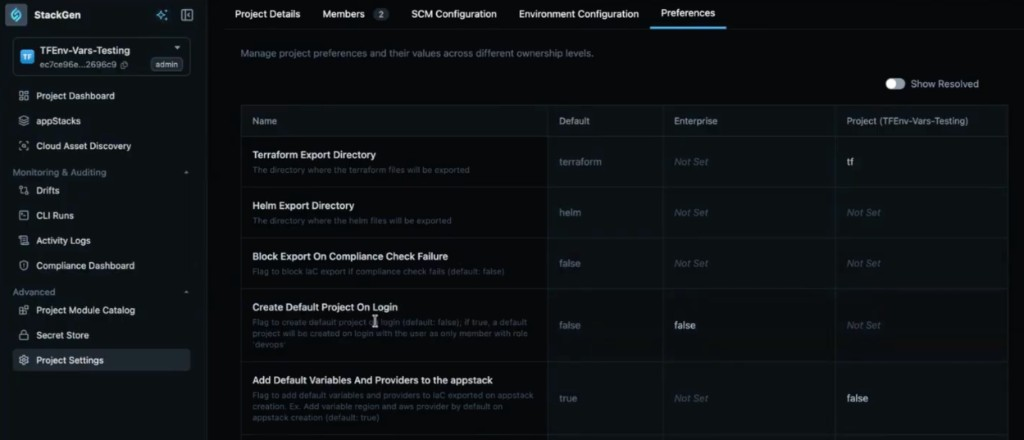This screenshot has height=440, width=1024.
Task: Click the Drifts icon
Action: tap(24, 191)
